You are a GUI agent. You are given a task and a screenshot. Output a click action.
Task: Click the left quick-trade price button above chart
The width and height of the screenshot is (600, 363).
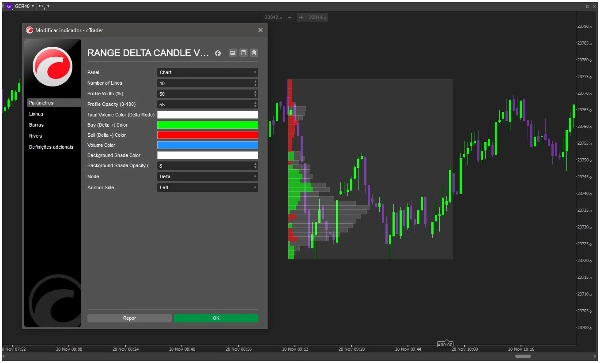click(x=278, y=17)
